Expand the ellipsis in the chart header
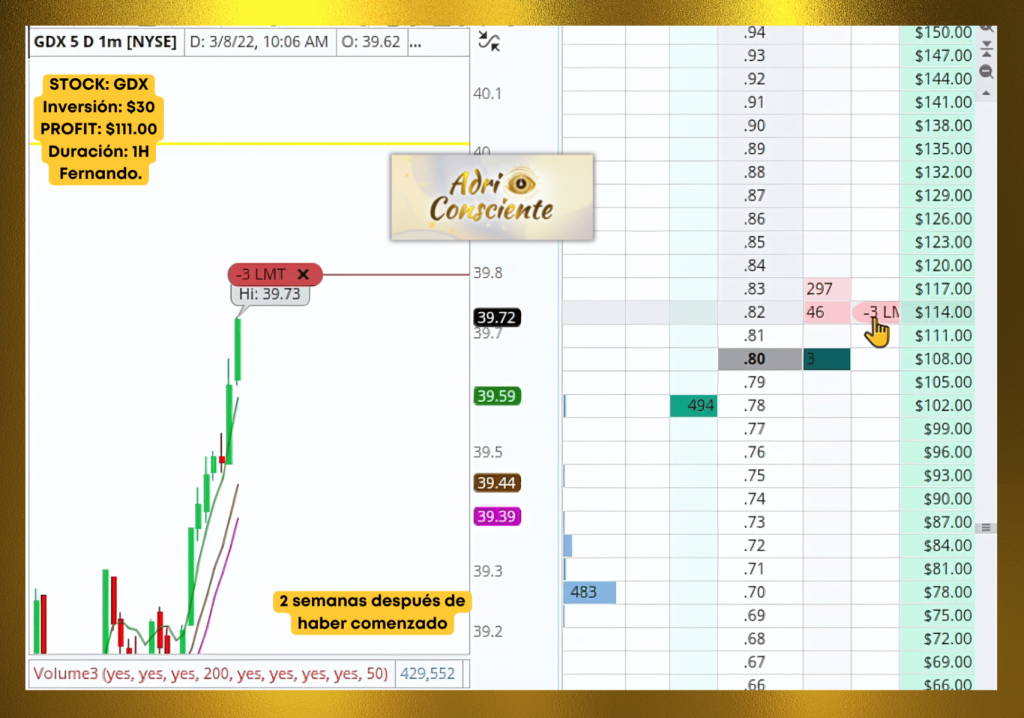Viewport: 1024px width, 718px height. tap(416, 42)
